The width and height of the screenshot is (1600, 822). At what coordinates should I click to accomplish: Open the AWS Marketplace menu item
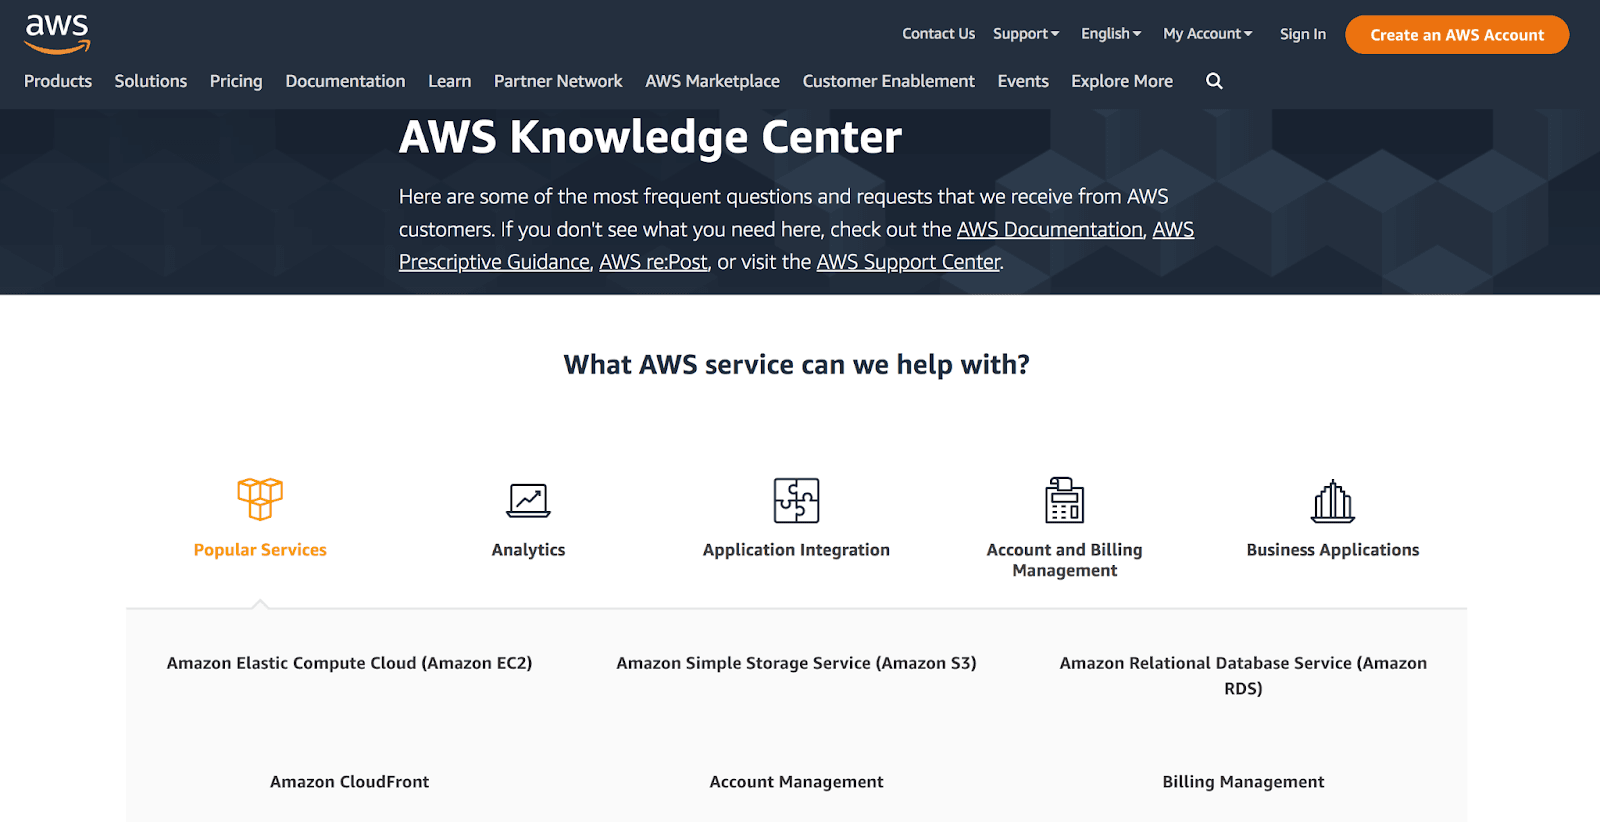pyautogui.click(x=712, y=81)
